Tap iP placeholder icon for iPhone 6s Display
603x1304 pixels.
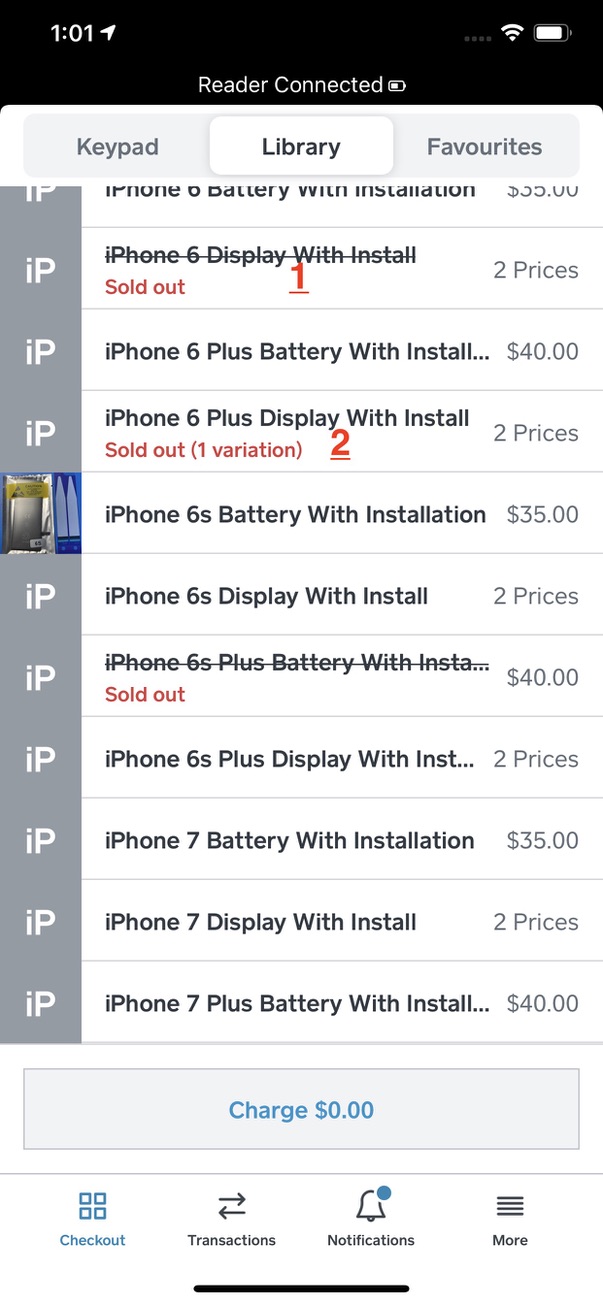click(x=40, y=596)
